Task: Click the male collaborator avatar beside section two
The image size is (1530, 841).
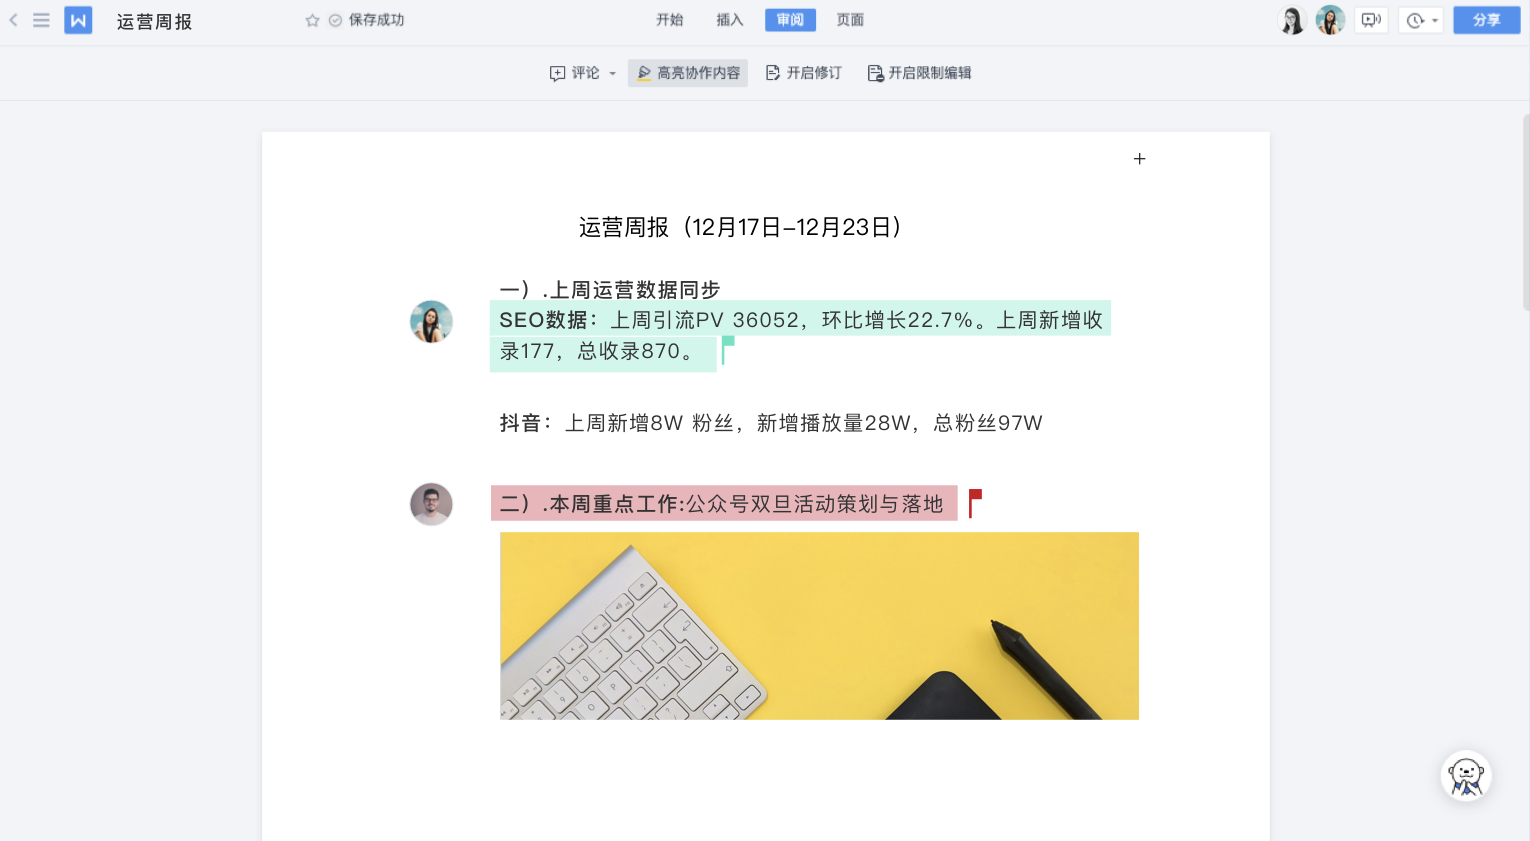Action: [x=431, y=504]
